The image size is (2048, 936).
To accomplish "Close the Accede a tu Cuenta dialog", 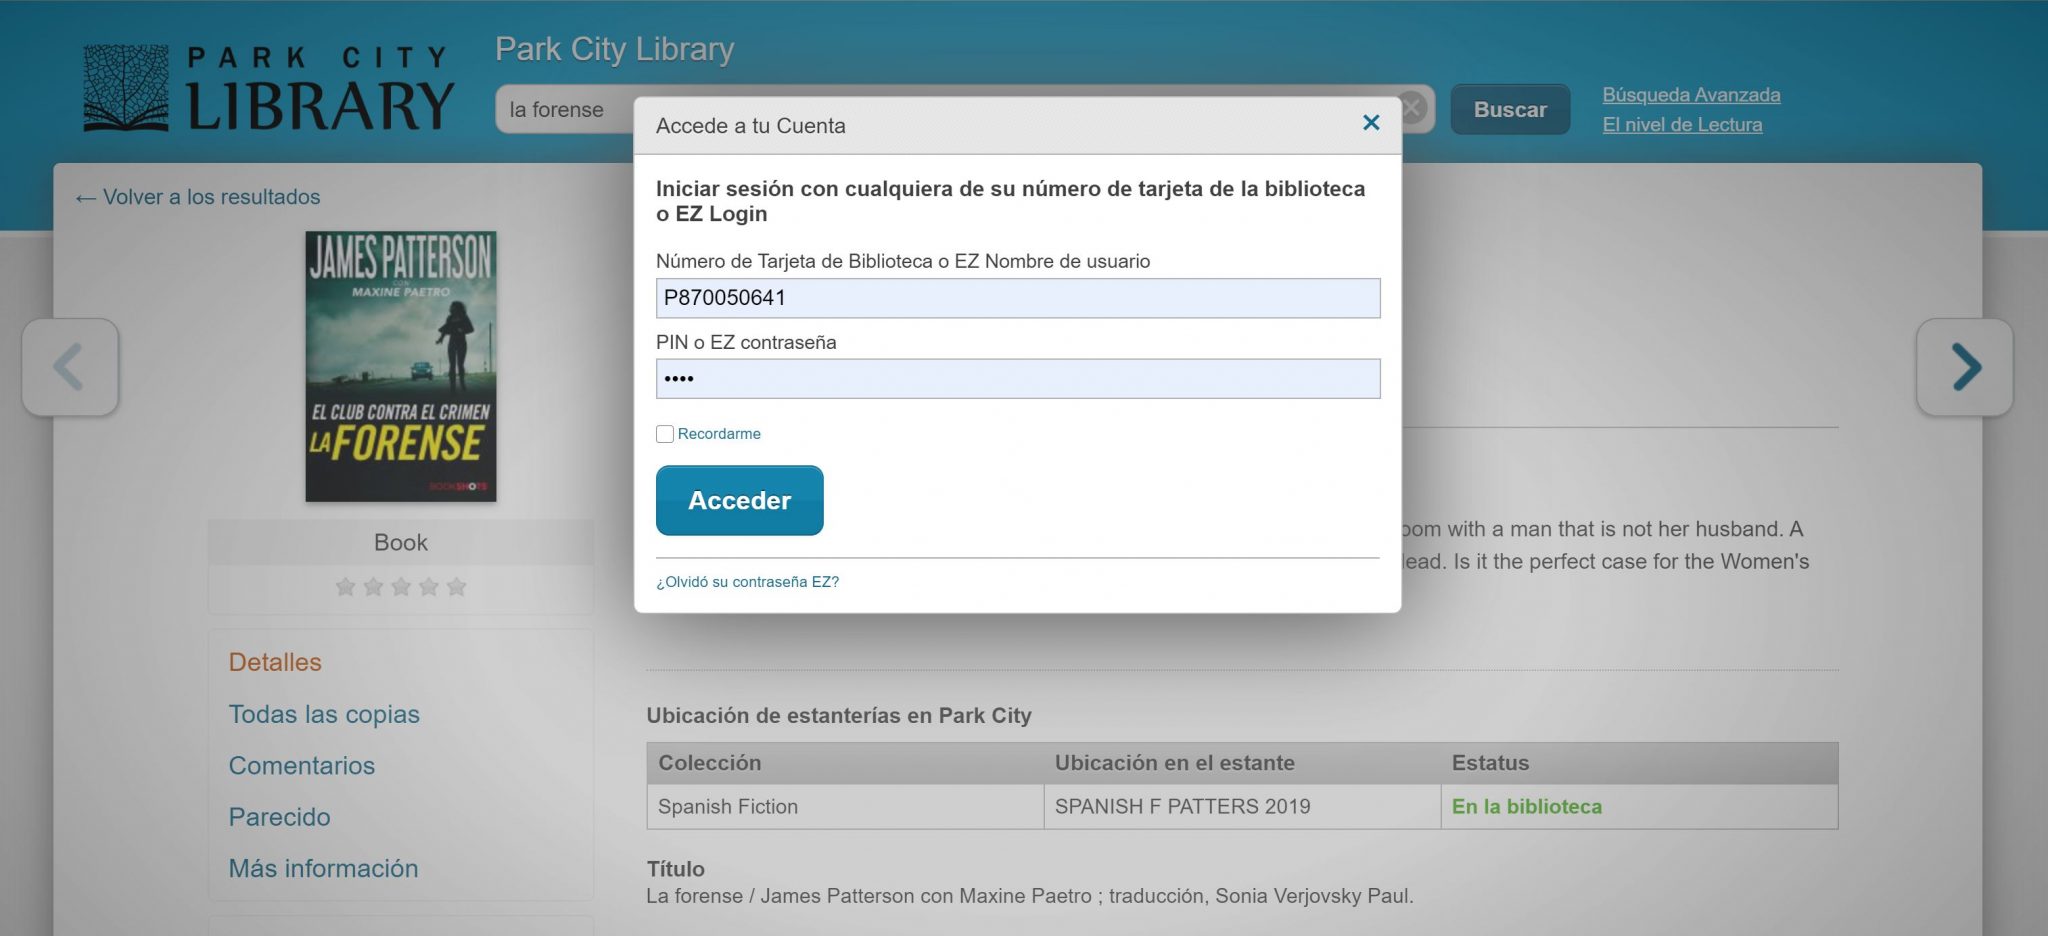I will [1371, 123].
